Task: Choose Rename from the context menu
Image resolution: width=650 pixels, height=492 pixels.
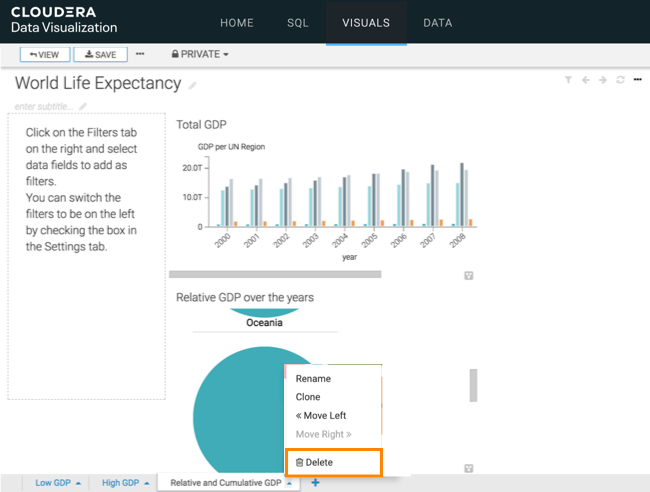Action: point(313,379)
